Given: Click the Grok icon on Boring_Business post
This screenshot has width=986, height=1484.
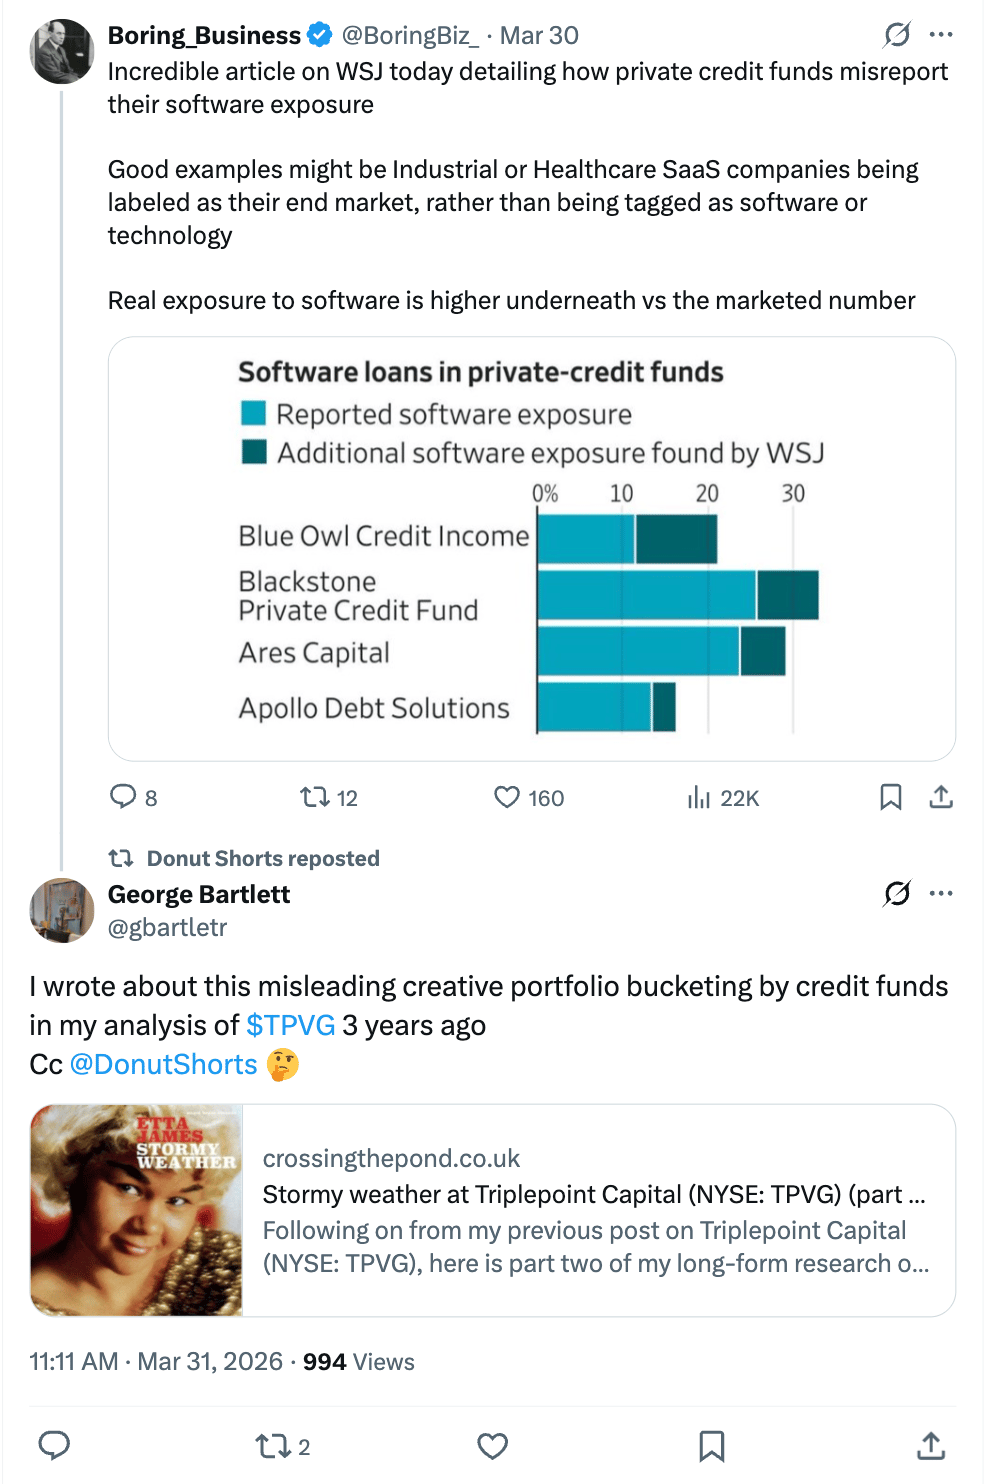Looking at the screenshot, I should coord(897,35).
